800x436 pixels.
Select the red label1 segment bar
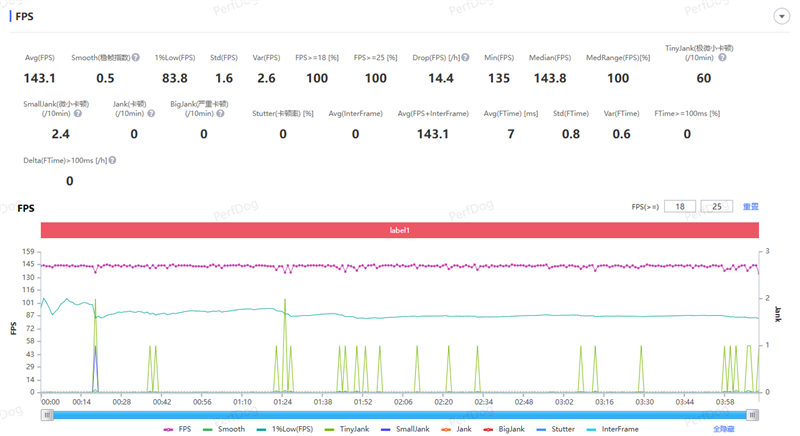pyautogui.click(x=399, y=230)
